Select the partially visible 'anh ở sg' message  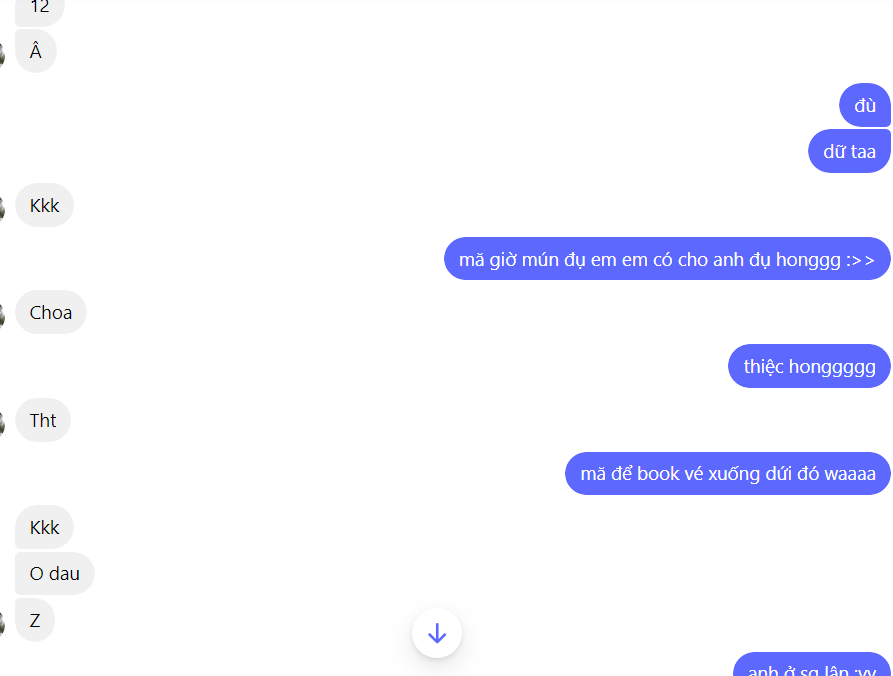coord(812,665)
